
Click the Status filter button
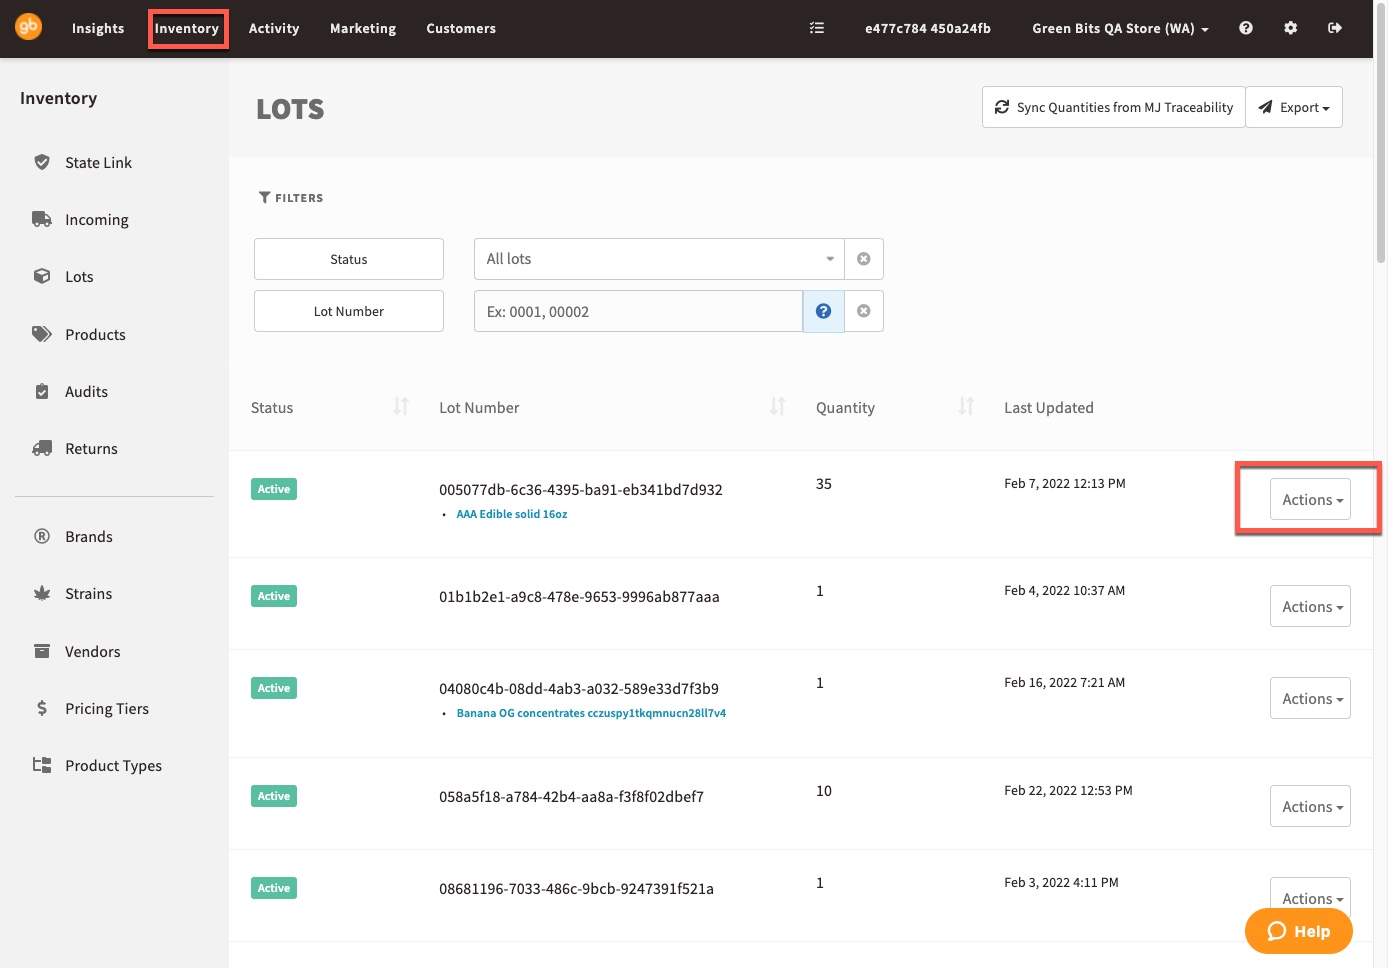(349, 259)
